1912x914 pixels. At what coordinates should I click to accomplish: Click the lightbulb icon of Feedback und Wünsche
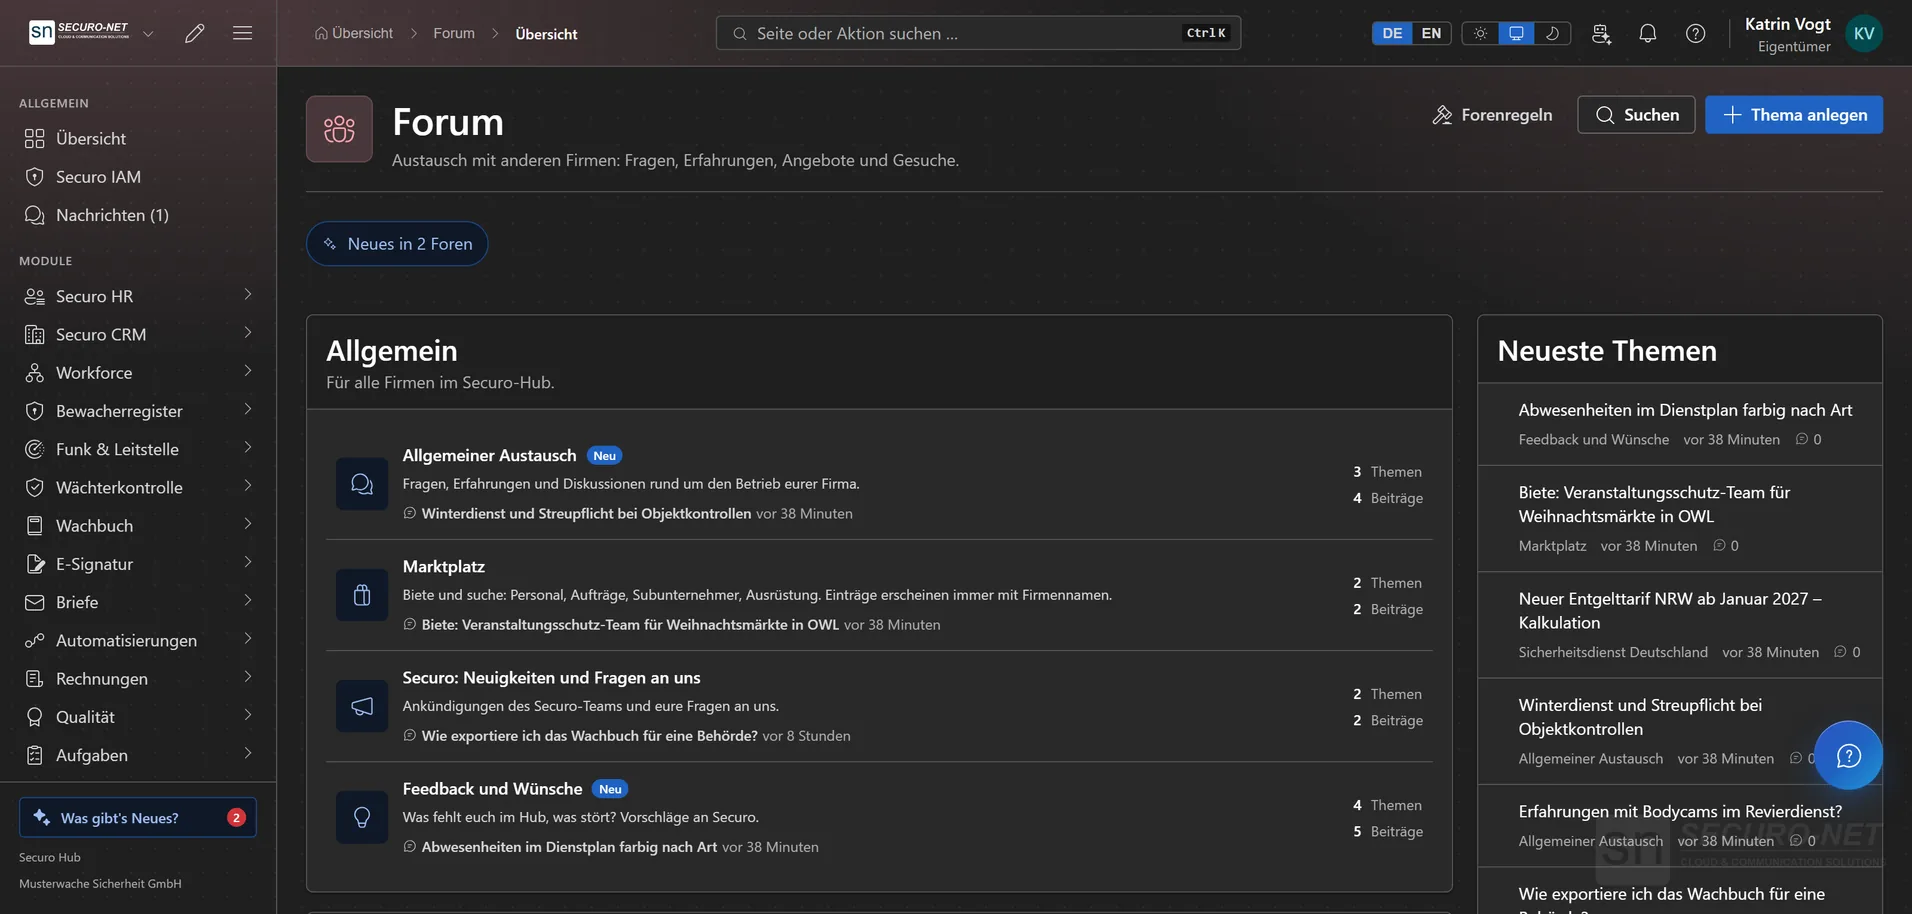pyautogui.click(x=362, y=817)
